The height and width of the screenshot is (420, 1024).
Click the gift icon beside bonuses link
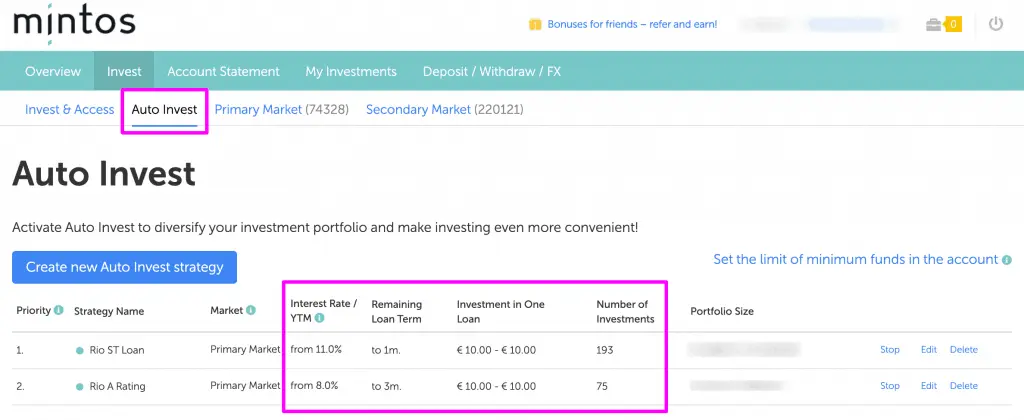(535, 25)
